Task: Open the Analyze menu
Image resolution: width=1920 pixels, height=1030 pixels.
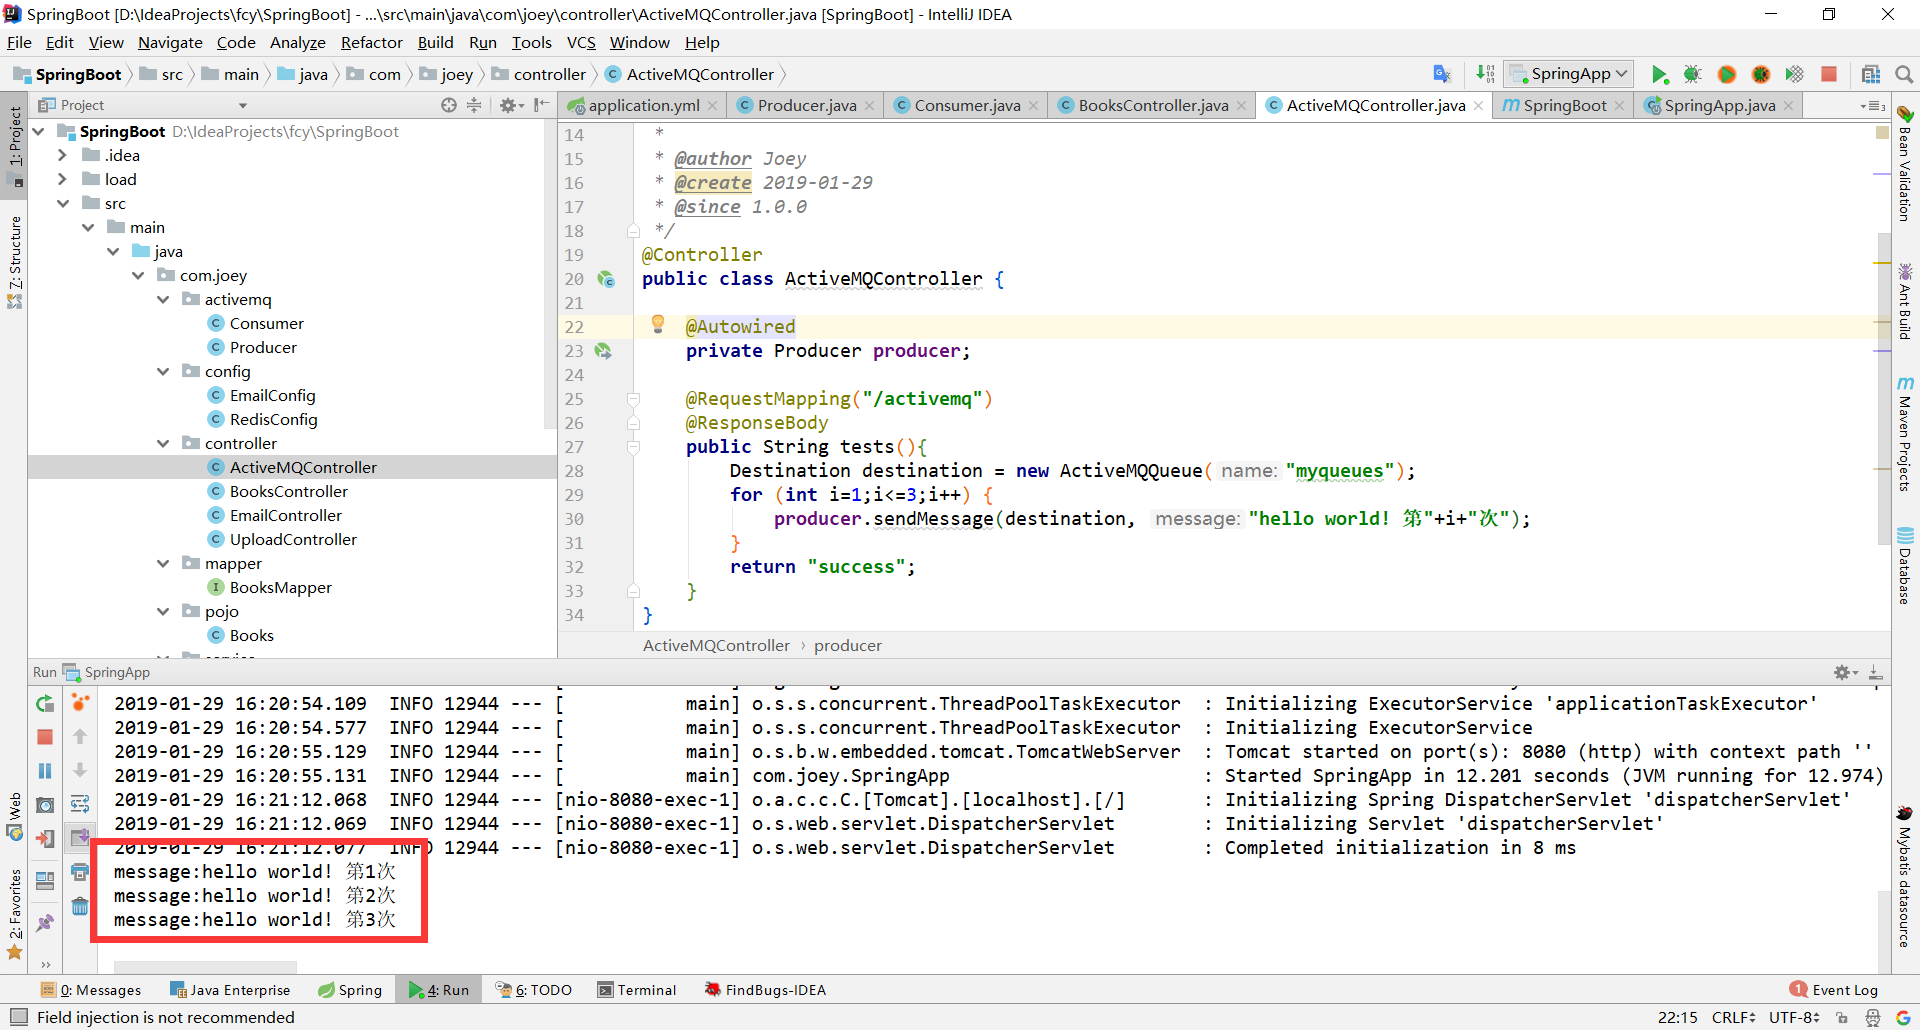Action: coord(297,42)
